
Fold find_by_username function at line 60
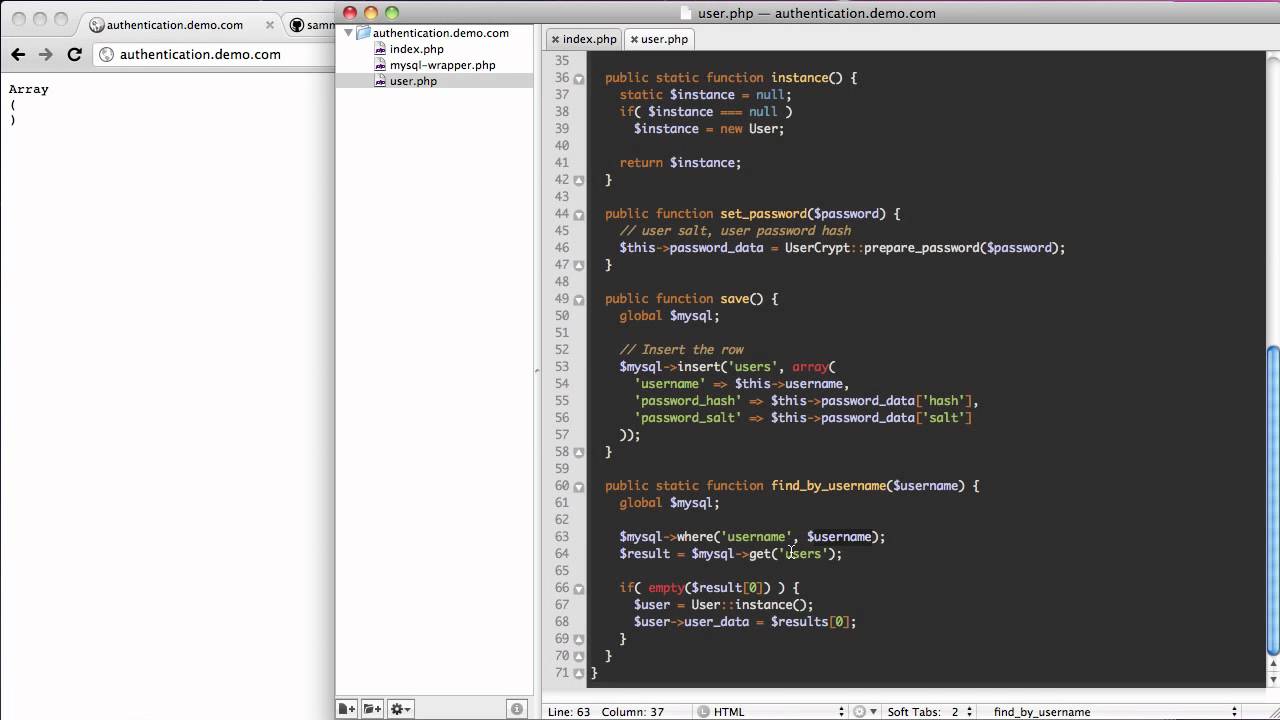coord(578,486)
